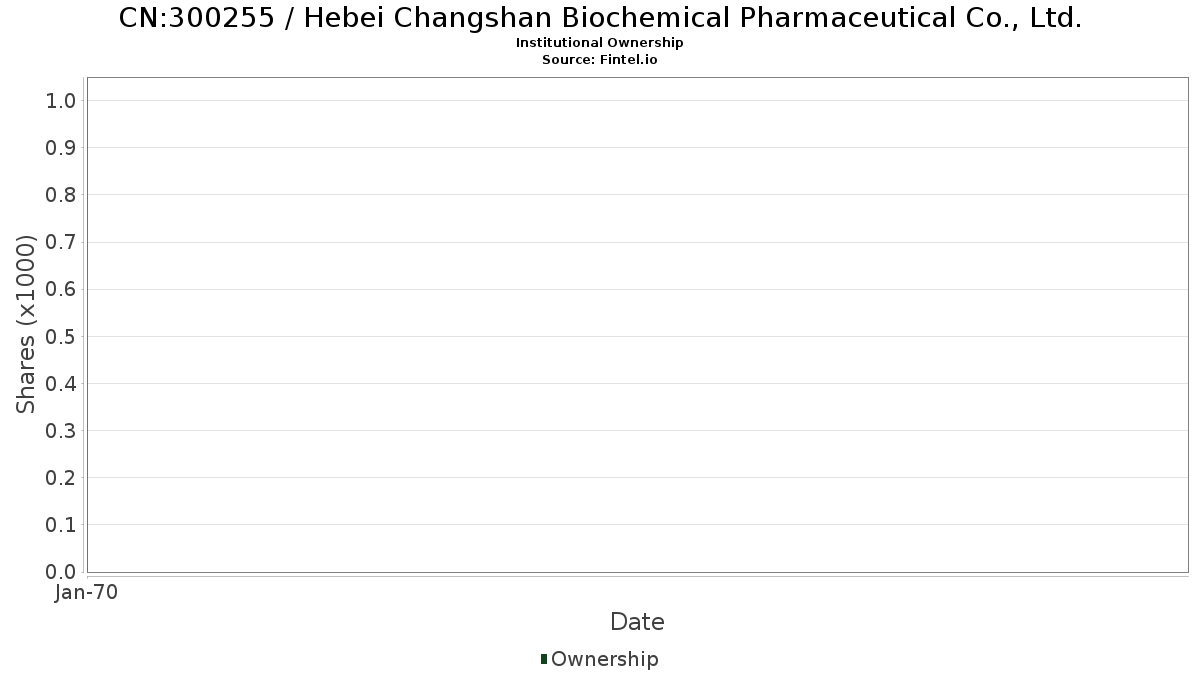Click the center of the empty plot area
The height and width of the screenshot is (675, 1200).
[x=637, y=325]
